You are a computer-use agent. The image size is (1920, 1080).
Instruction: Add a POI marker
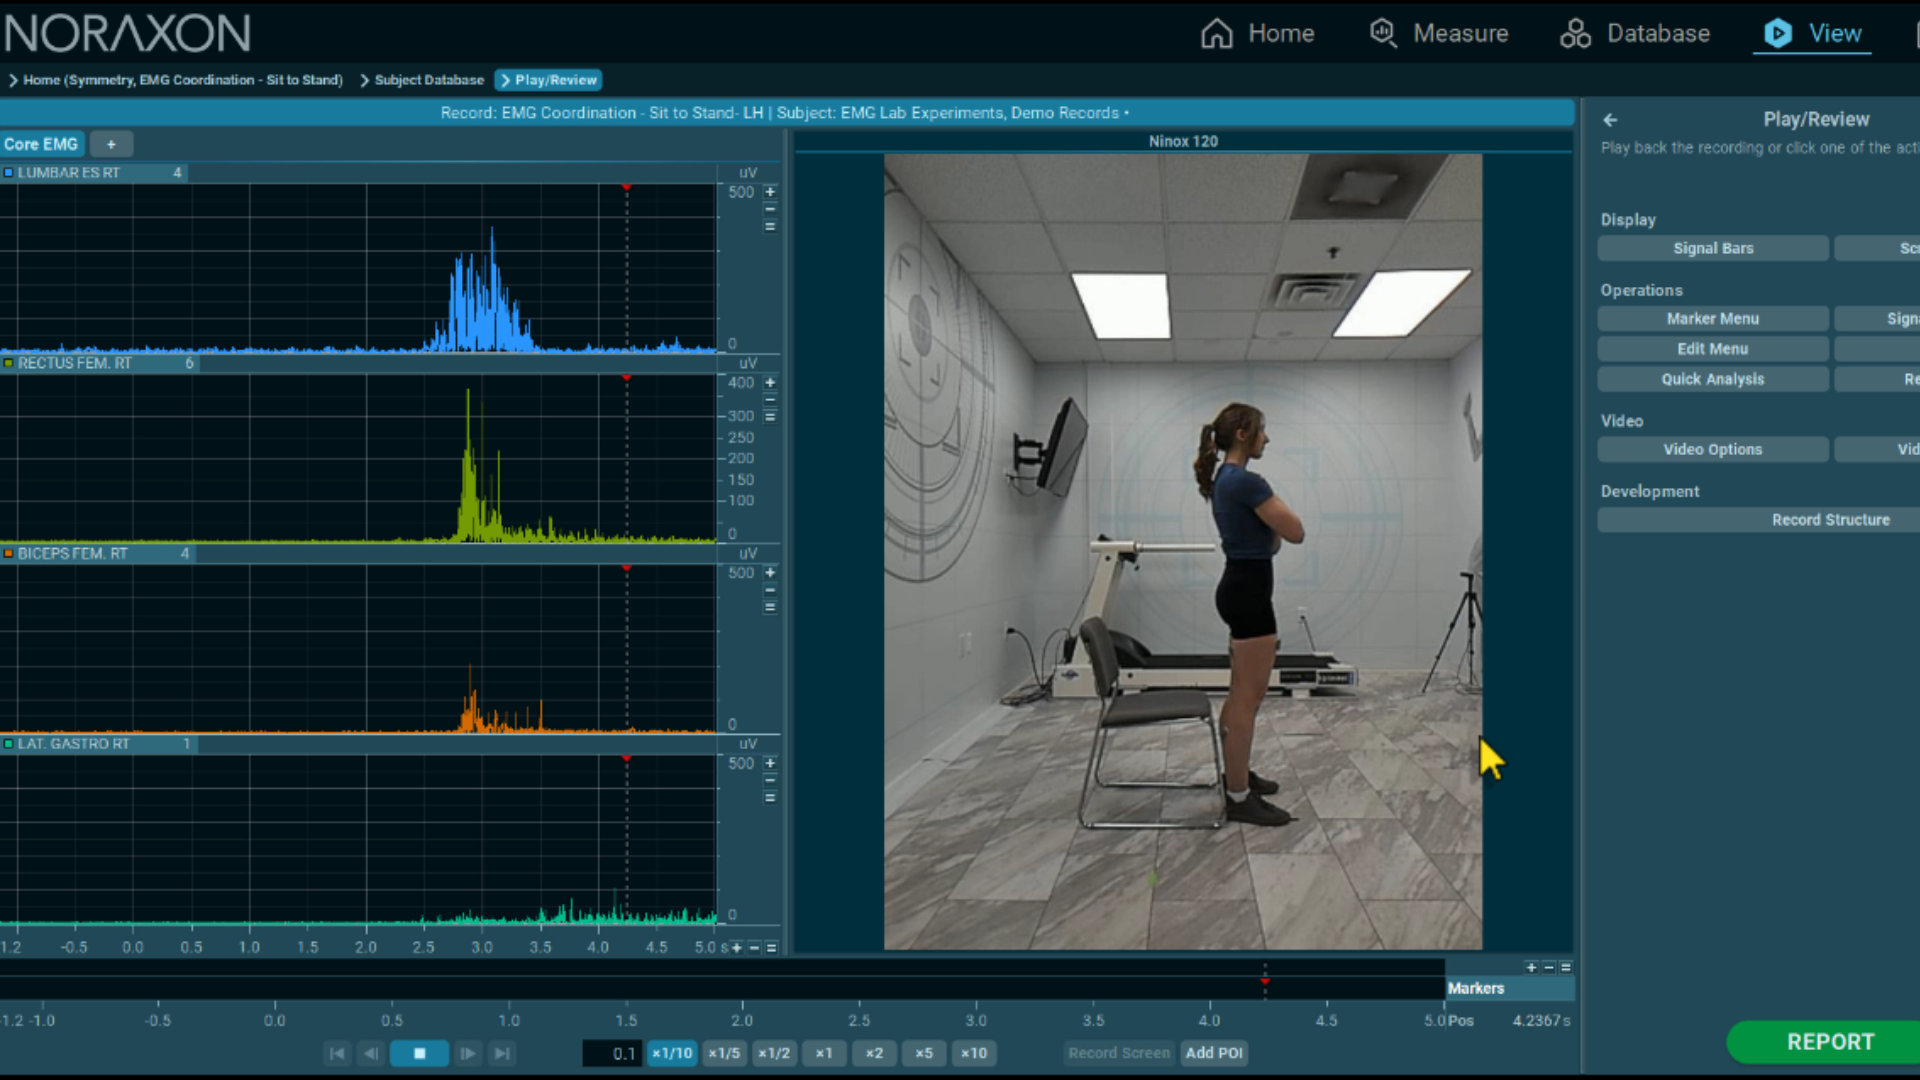[1214, 1053]
